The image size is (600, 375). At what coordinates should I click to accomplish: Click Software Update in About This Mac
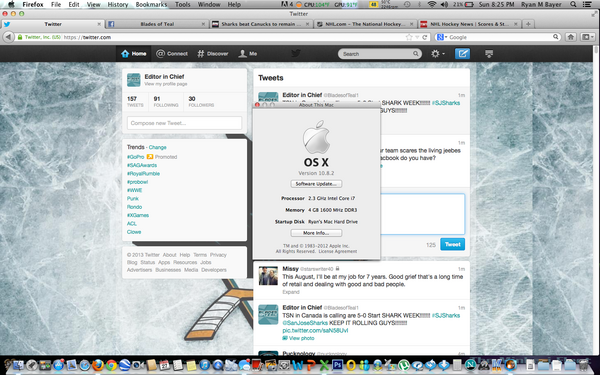coord(316,184)
